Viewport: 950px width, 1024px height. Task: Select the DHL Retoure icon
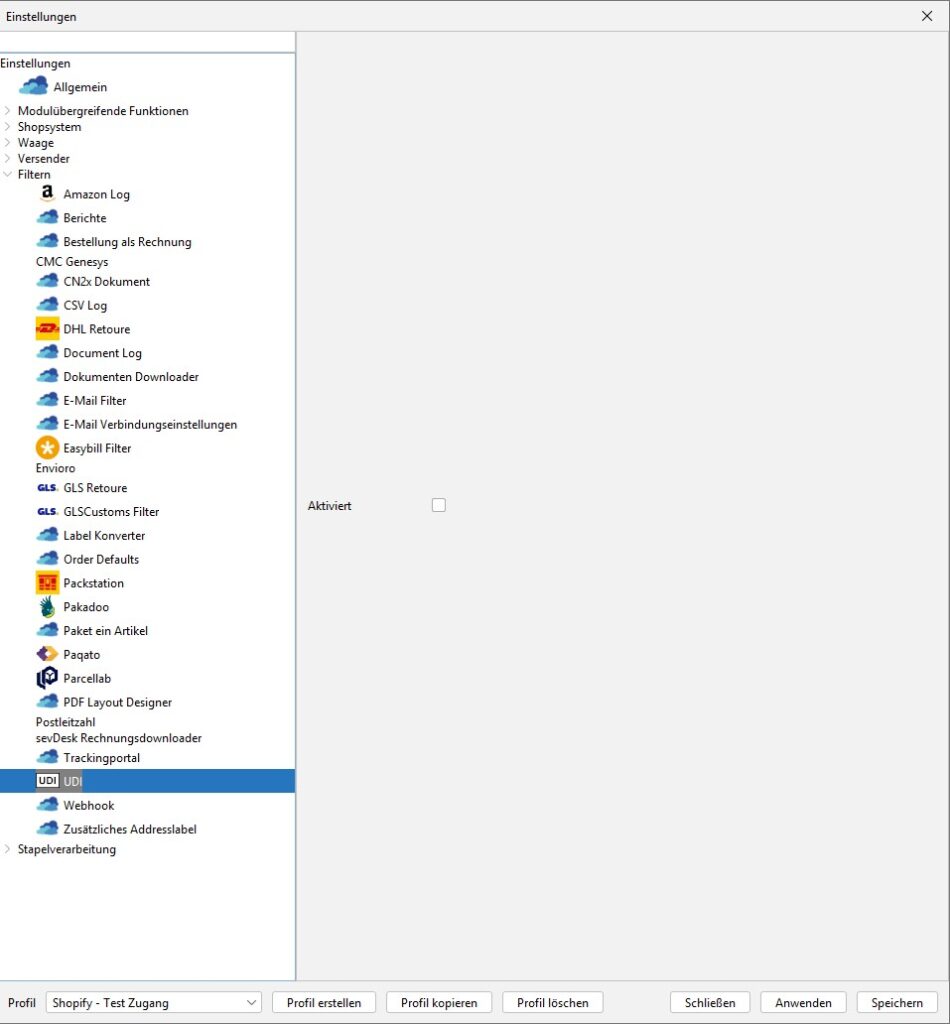(x=47, y=329)
